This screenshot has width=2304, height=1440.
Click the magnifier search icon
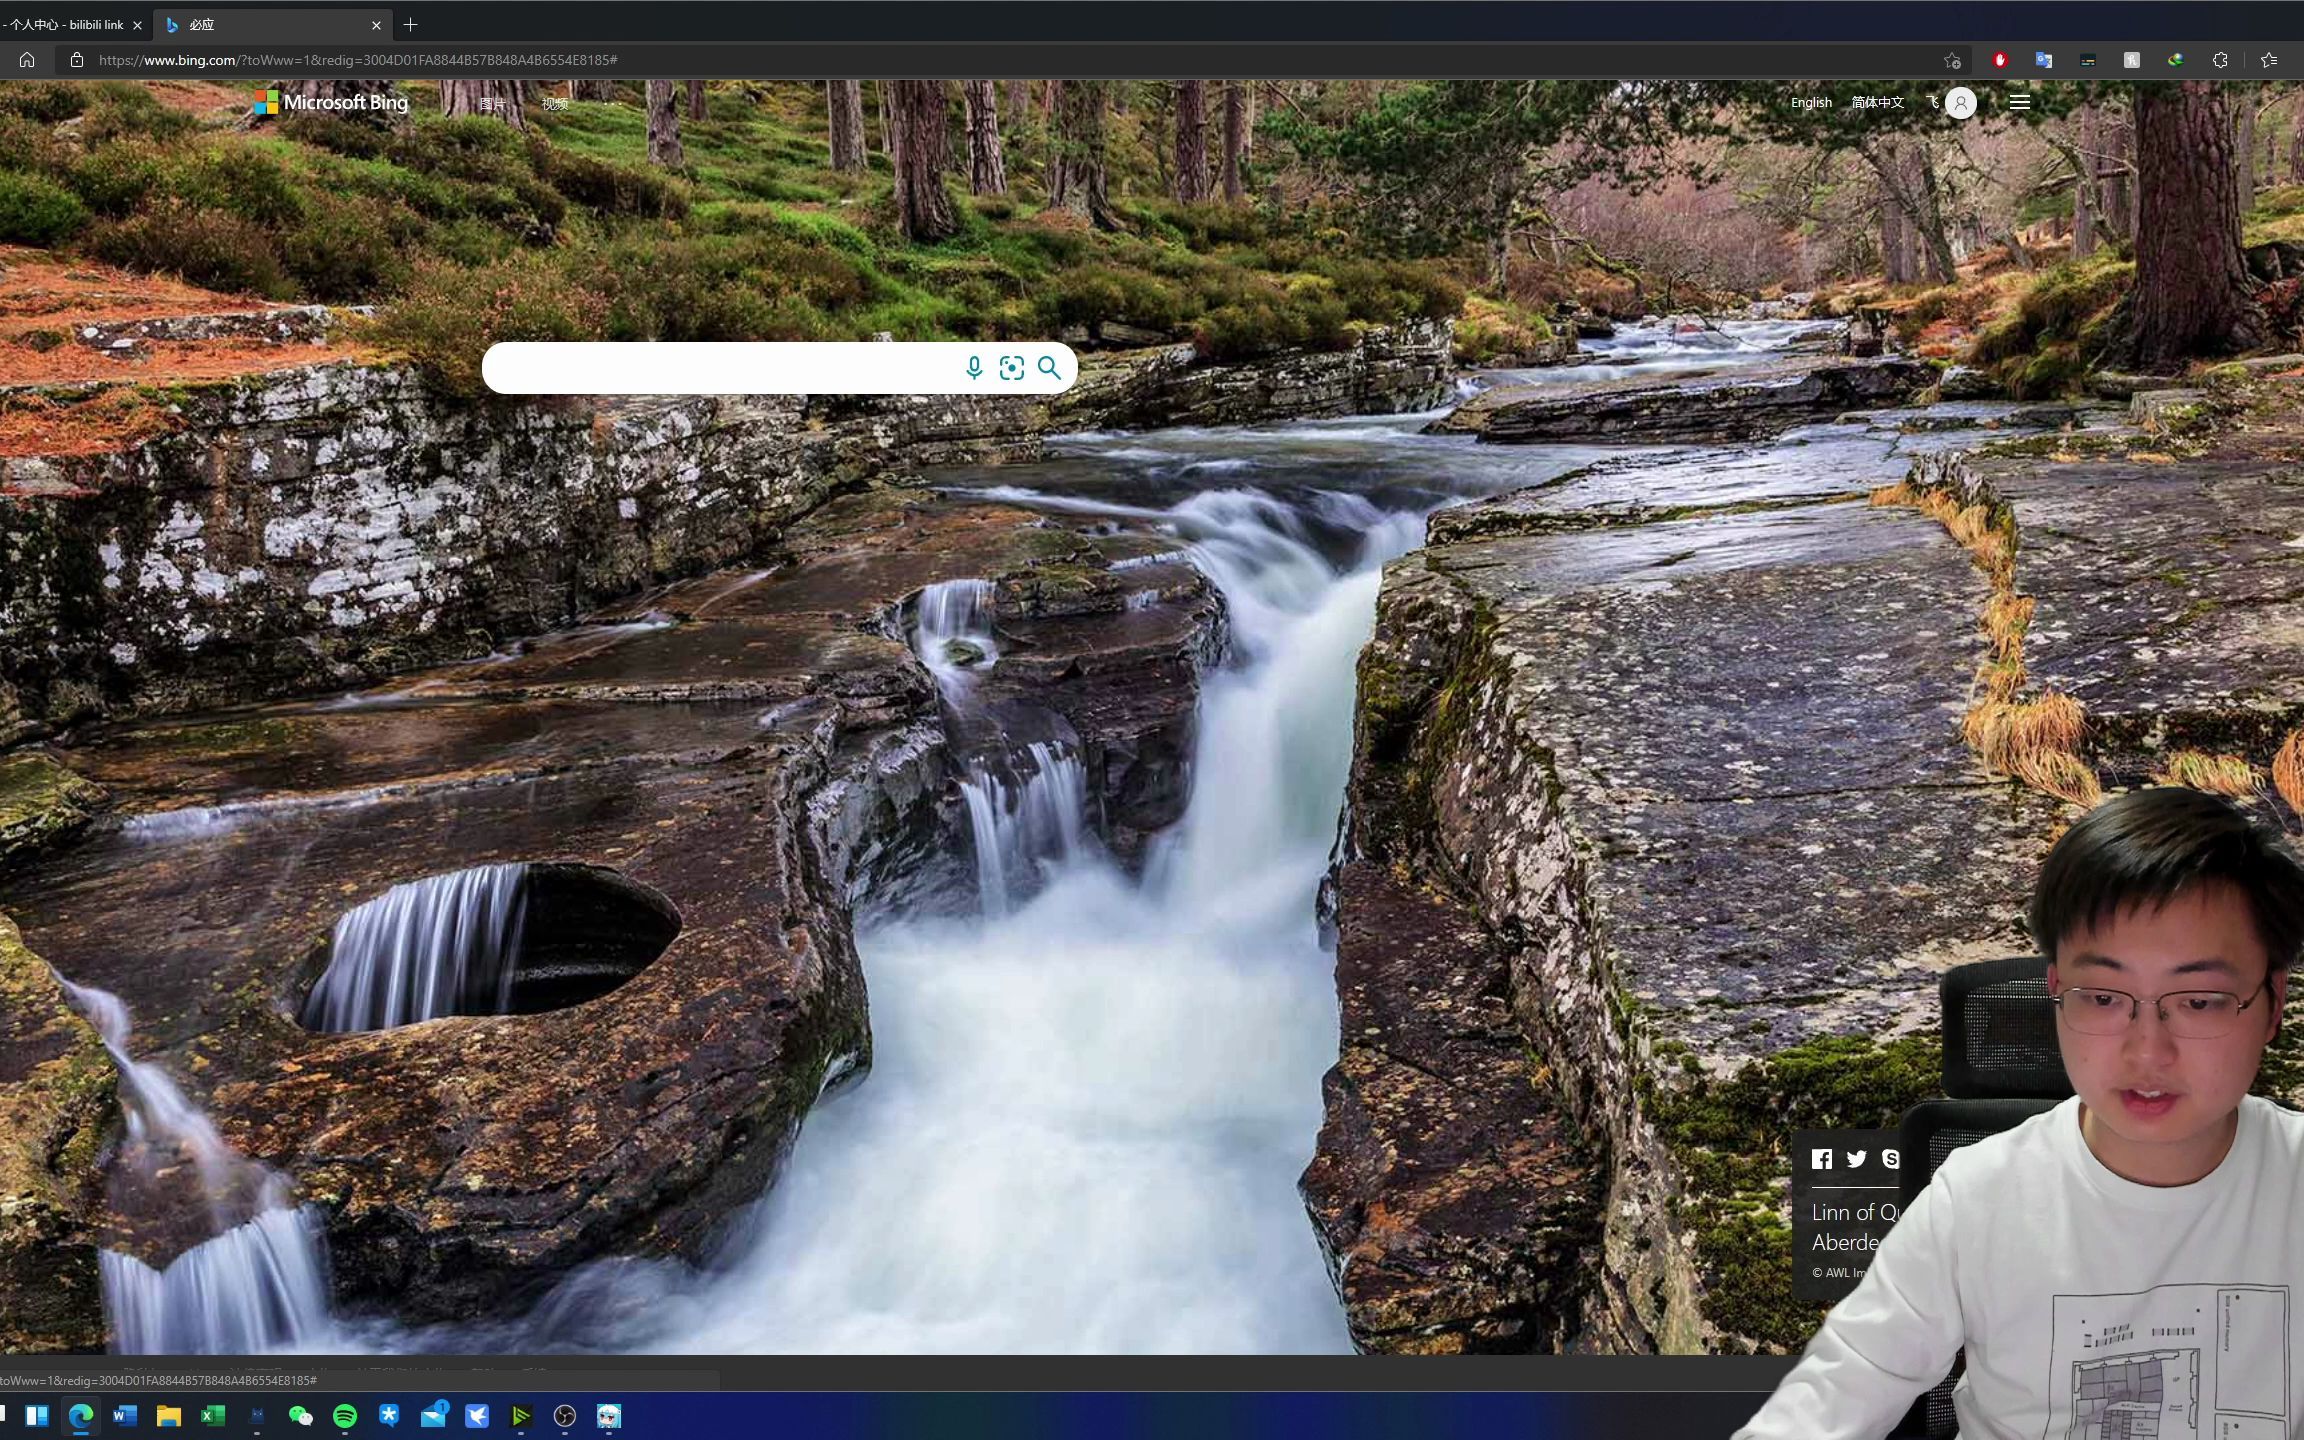[x=1049, y=368]
